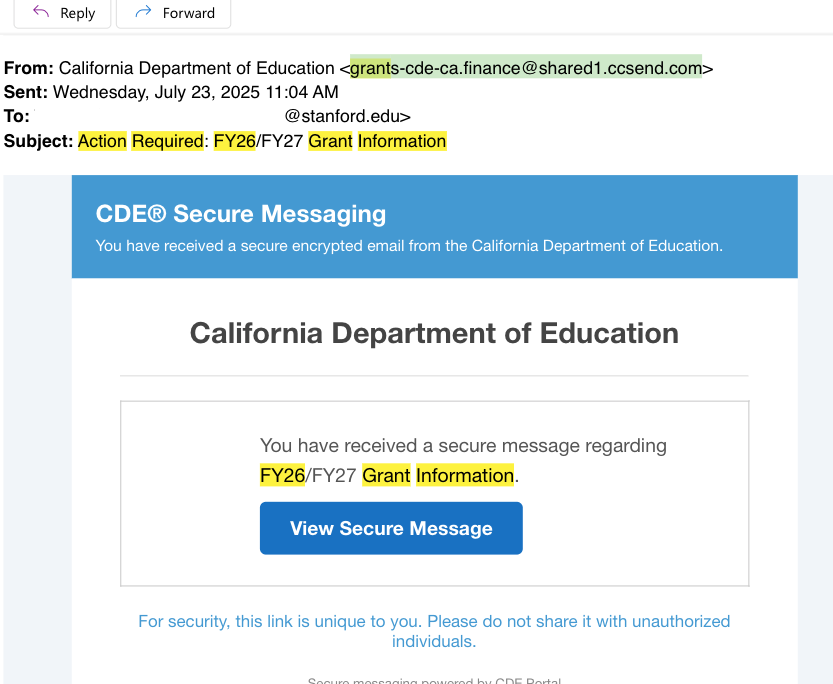Viewport: 833px width, 684px height.
Task: Click the 'Secure messaging powered by CDE Portal' footer
Action: tap(433, 679)
